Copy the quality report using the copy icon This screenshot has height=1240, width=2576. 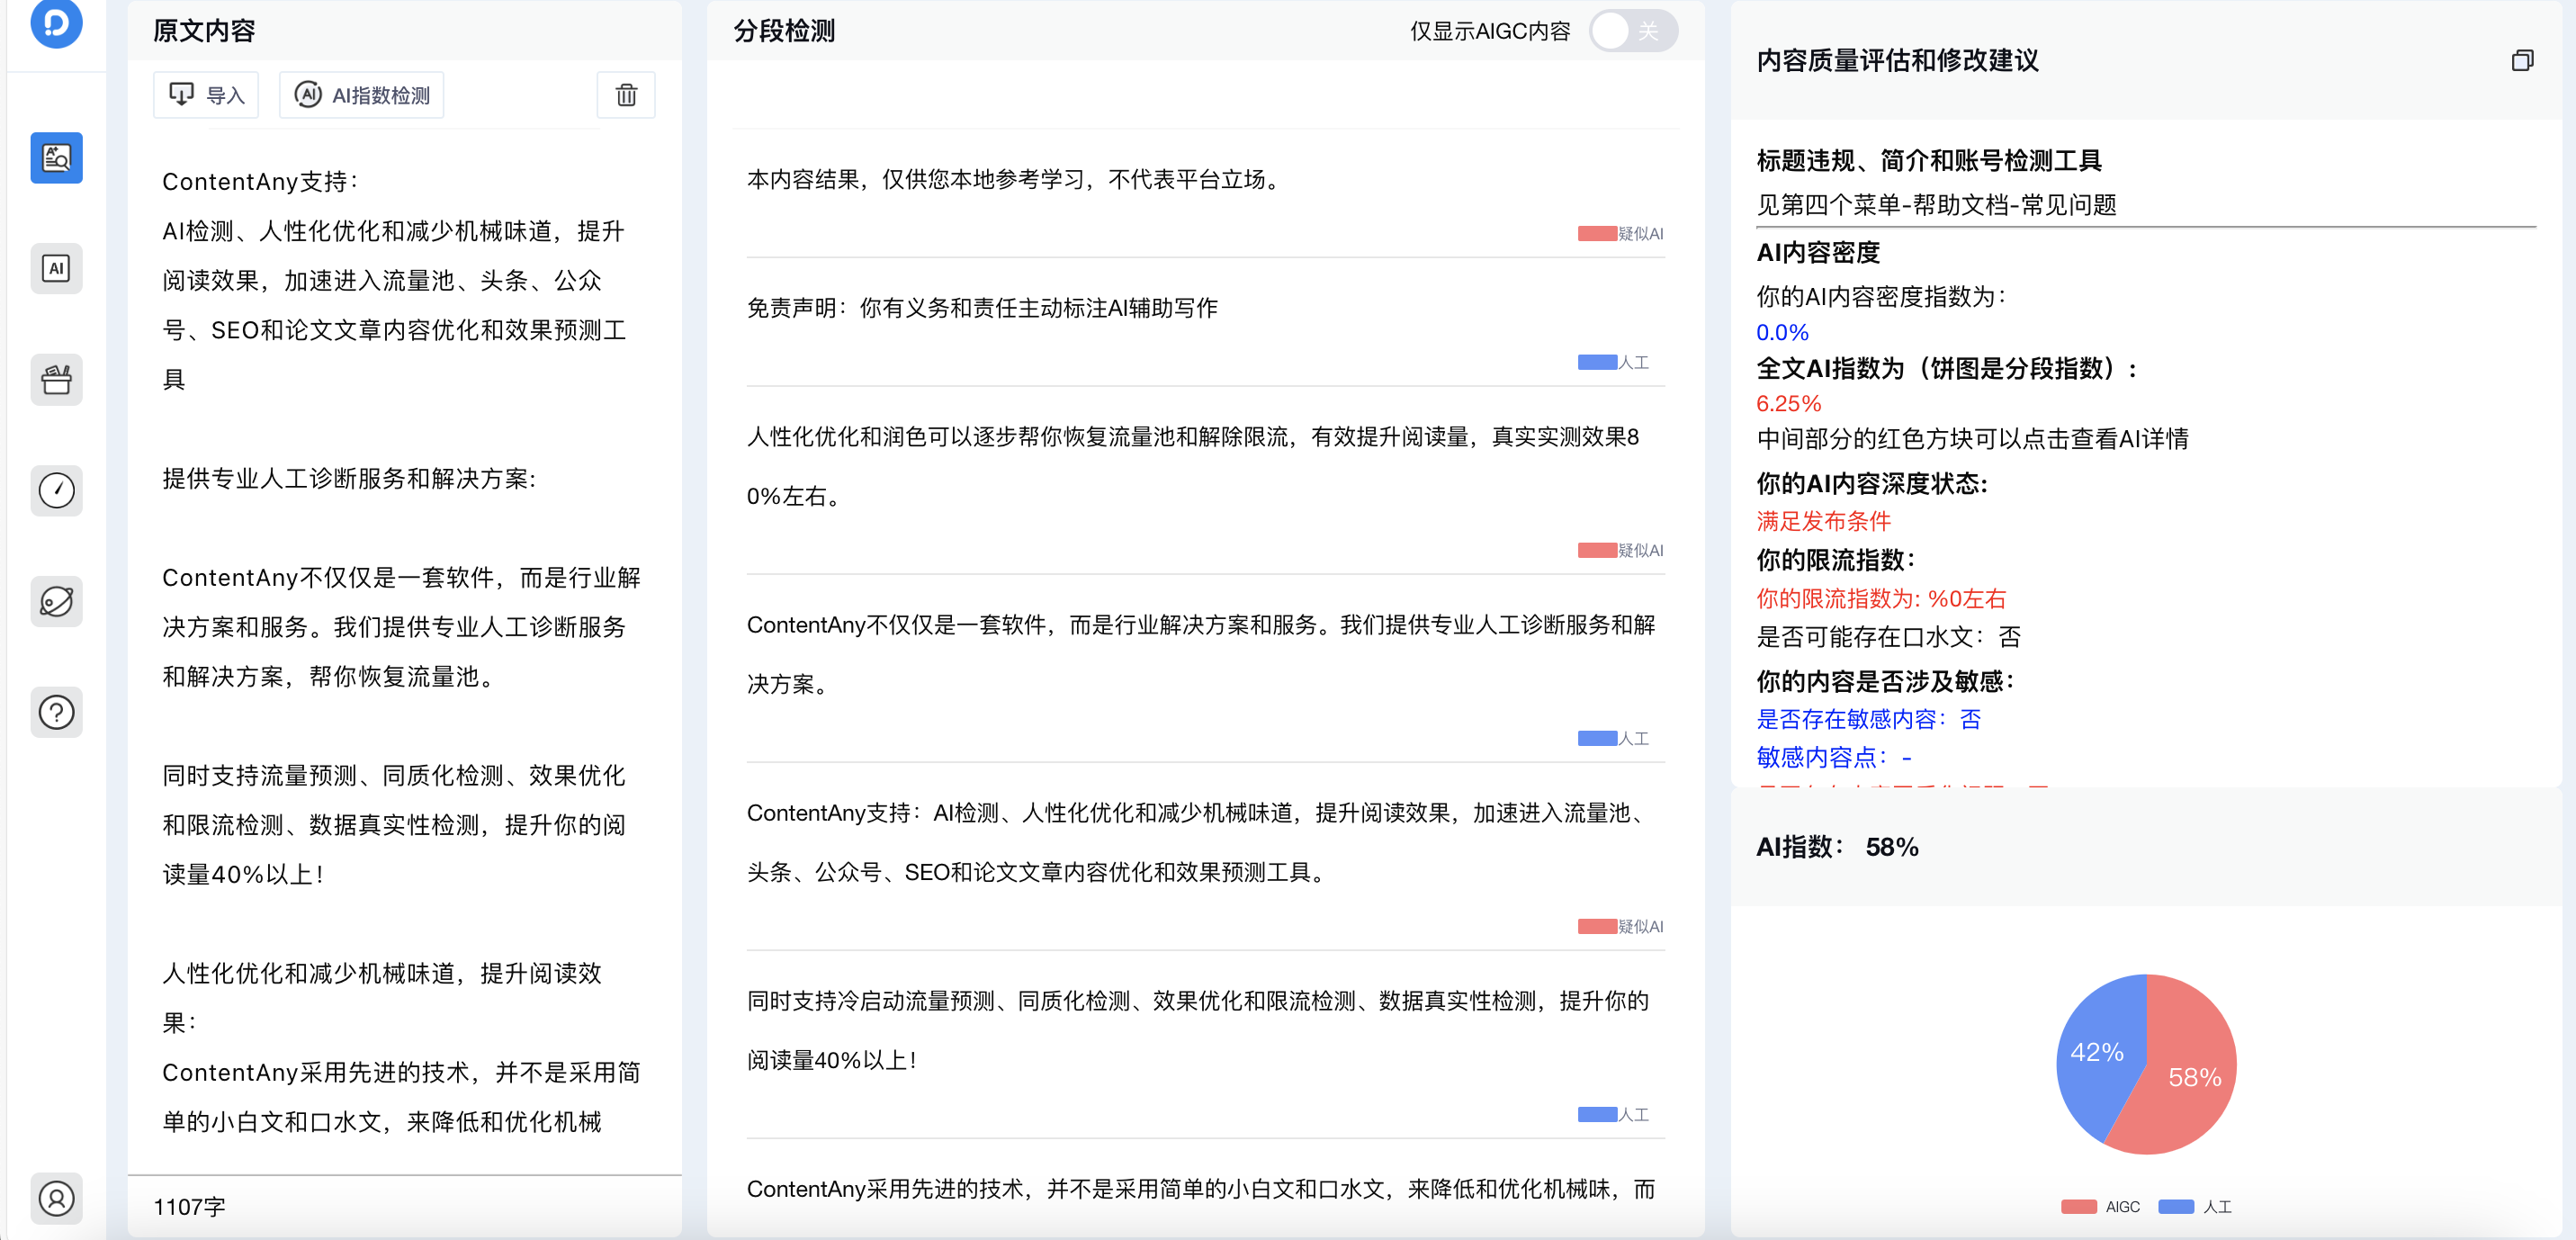(2522, 61)
